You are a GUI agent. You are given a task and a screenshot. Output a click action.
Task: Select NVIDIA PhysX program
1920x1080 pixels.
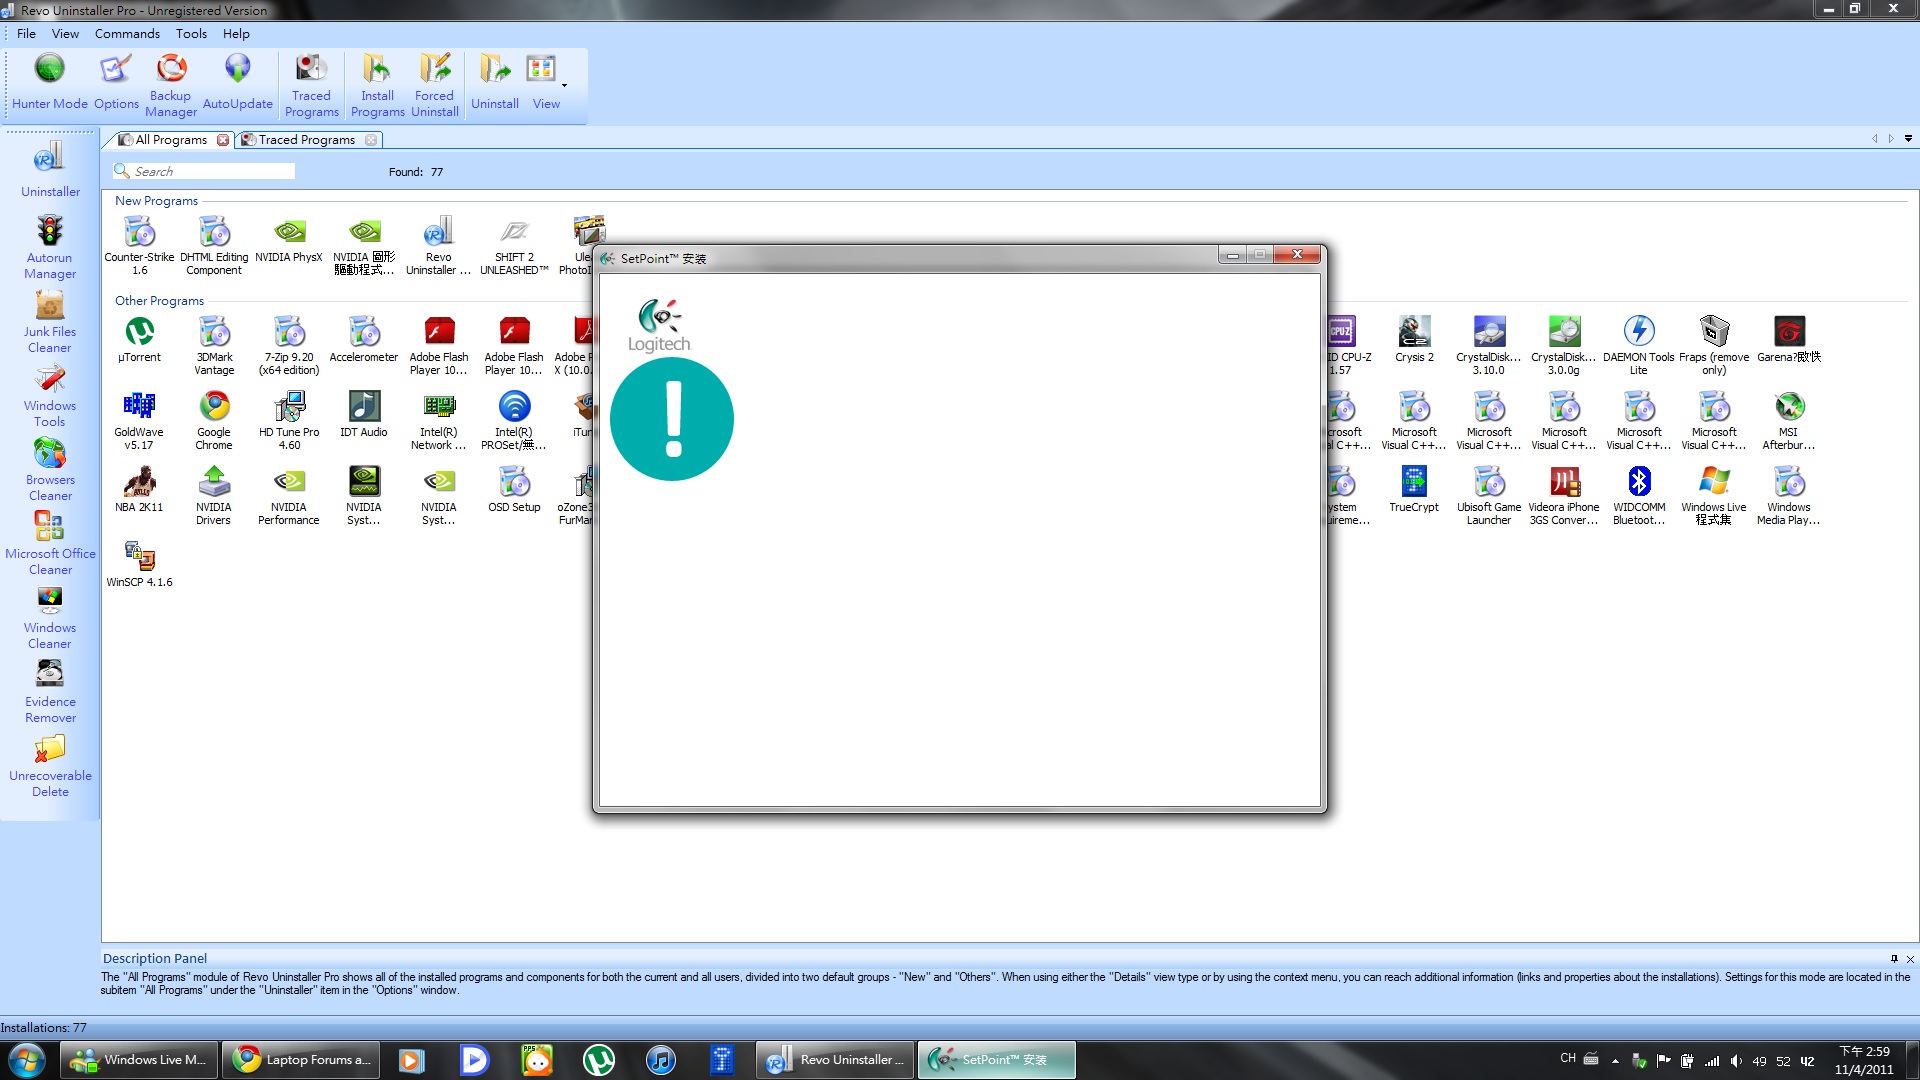pyautogui.click(x=289, y=240)
